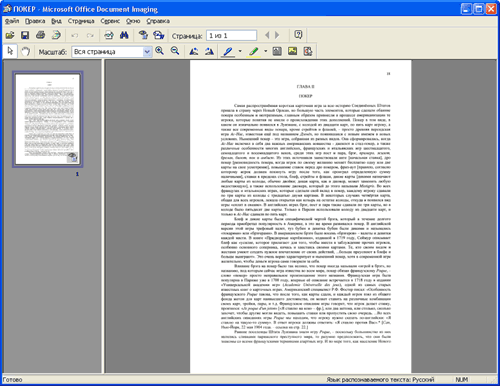Toggle the blue Pen annotation tool

pyautogui.click(x=228, y=51)
